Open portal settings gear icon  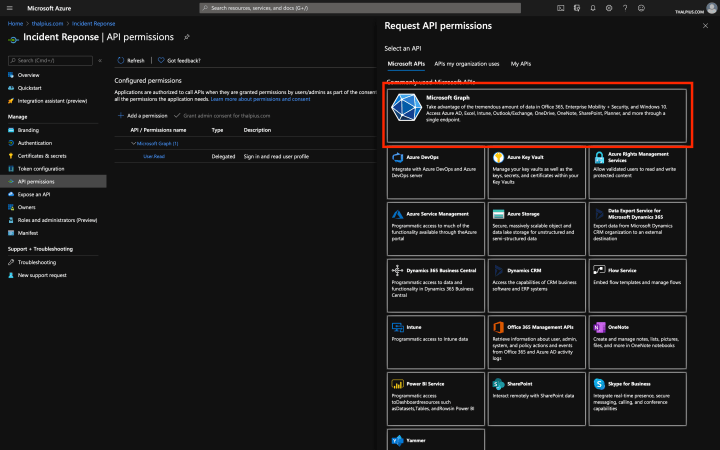click(x=608, y=8)
